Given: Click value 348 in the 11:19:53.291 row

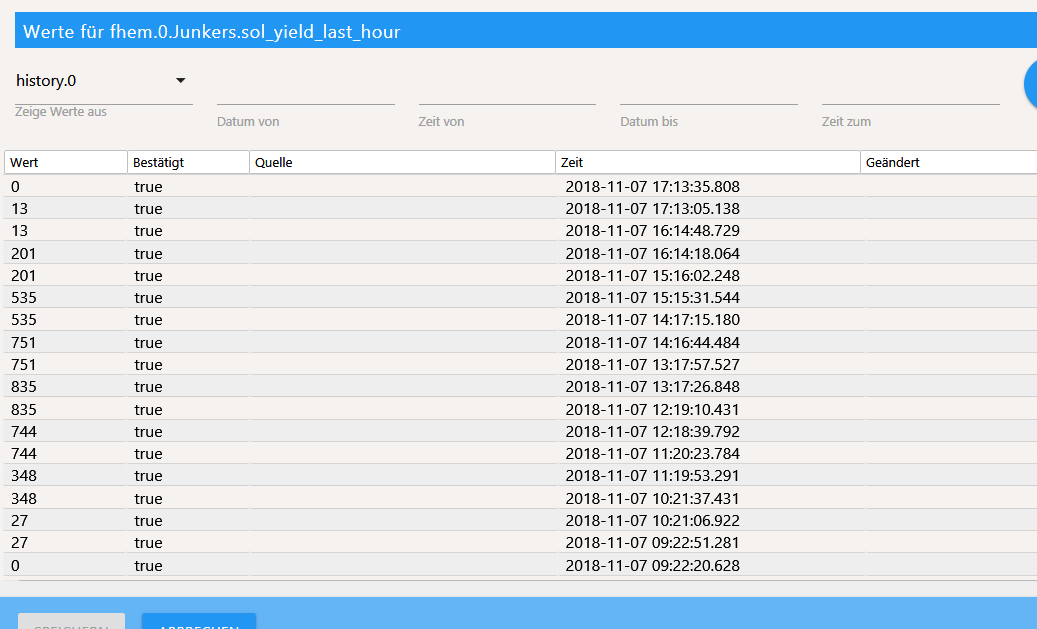Looking at the screenshot, I should 24,476.
